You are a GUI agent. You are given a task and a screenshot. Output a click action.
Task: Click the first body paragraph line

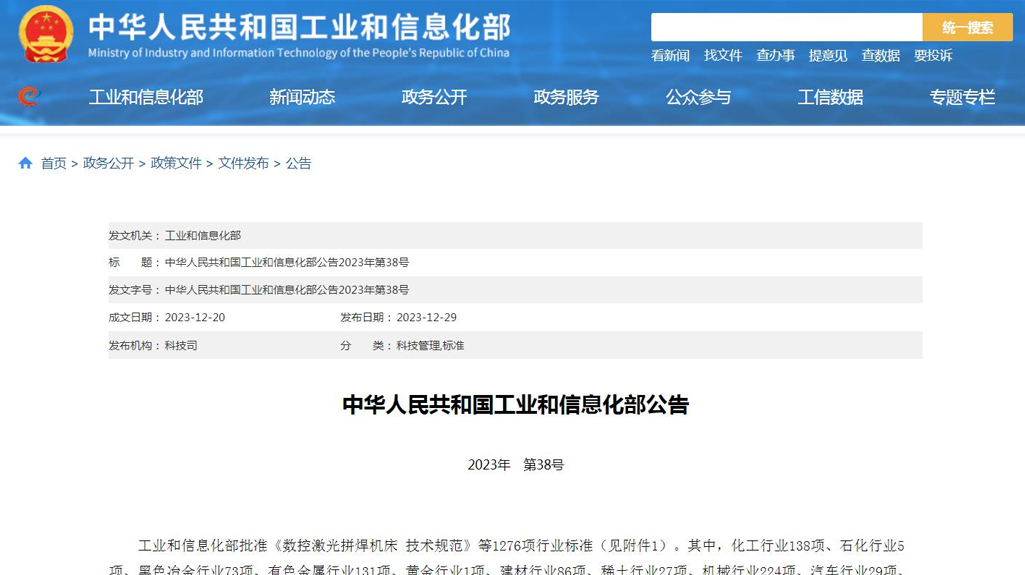point(521,546)
